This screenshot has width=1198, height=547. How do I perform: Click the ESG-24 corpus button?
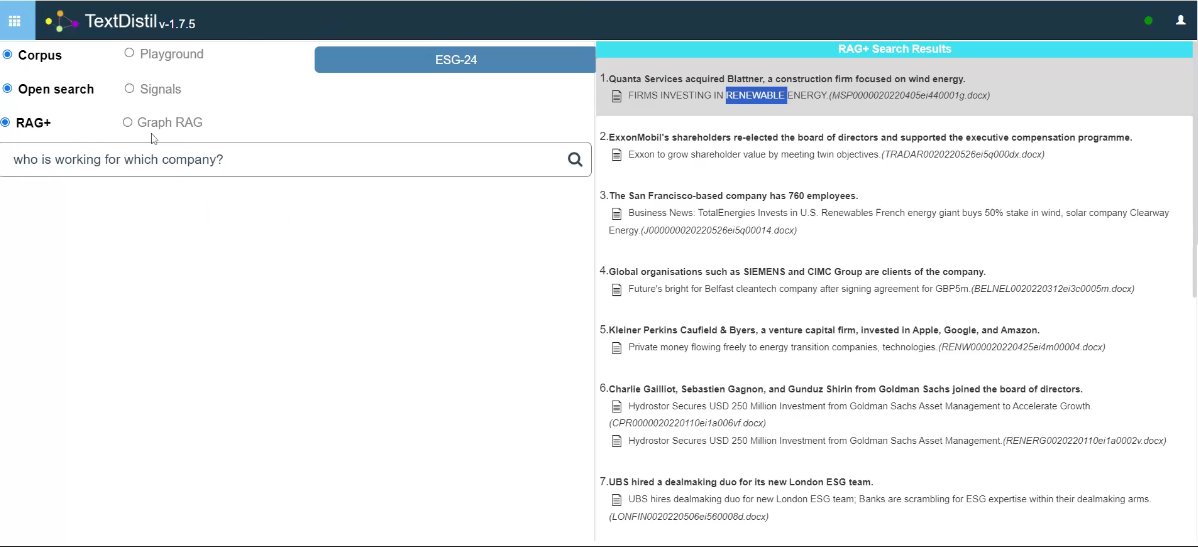pyautogui.click(x=455, y=60)
